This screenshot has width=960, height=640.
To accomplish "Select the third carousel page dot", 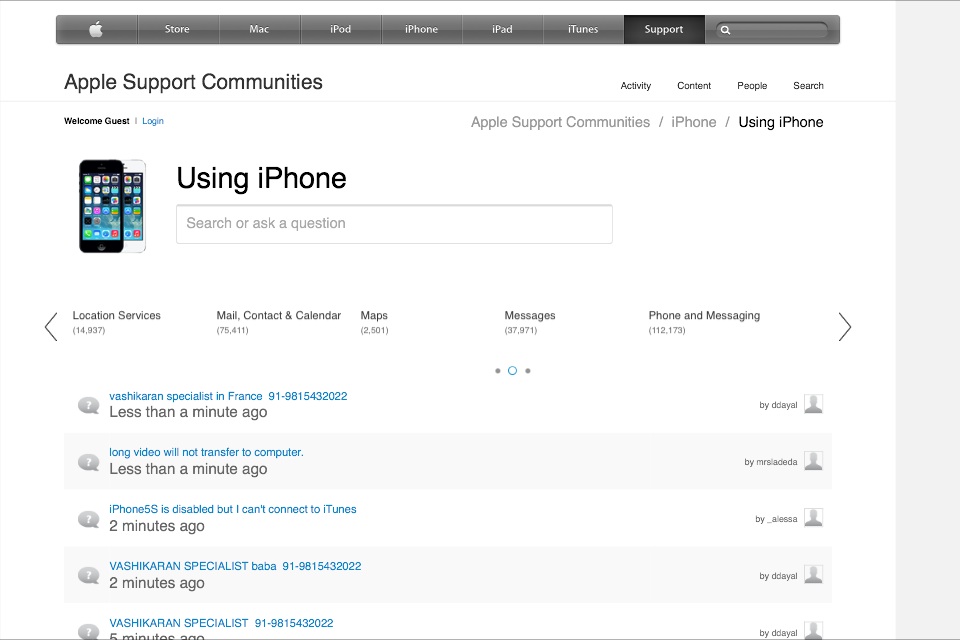I will pos(528,371).
